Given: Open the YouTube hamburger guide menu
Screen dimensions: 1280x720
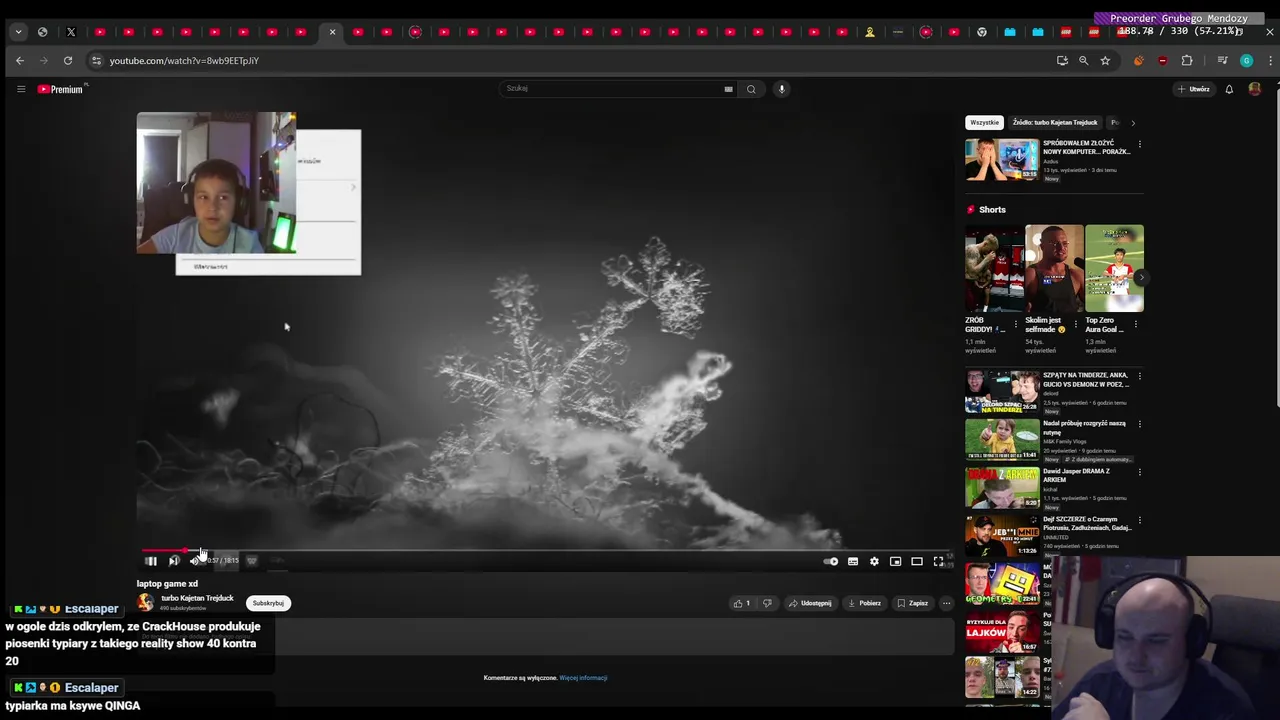Looking at the screenshot, I should (20, 89).
